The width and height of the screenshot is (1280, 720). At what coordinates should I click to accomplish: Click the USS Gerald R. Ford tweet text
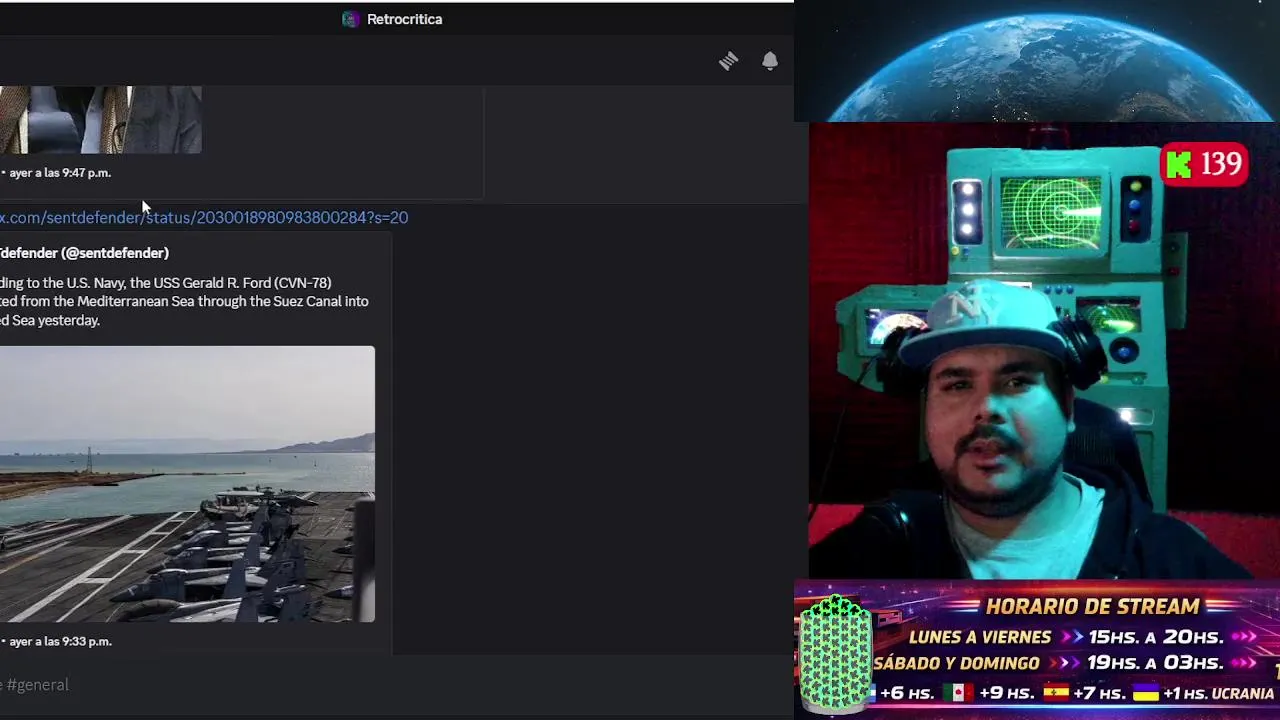click(184, 302)
